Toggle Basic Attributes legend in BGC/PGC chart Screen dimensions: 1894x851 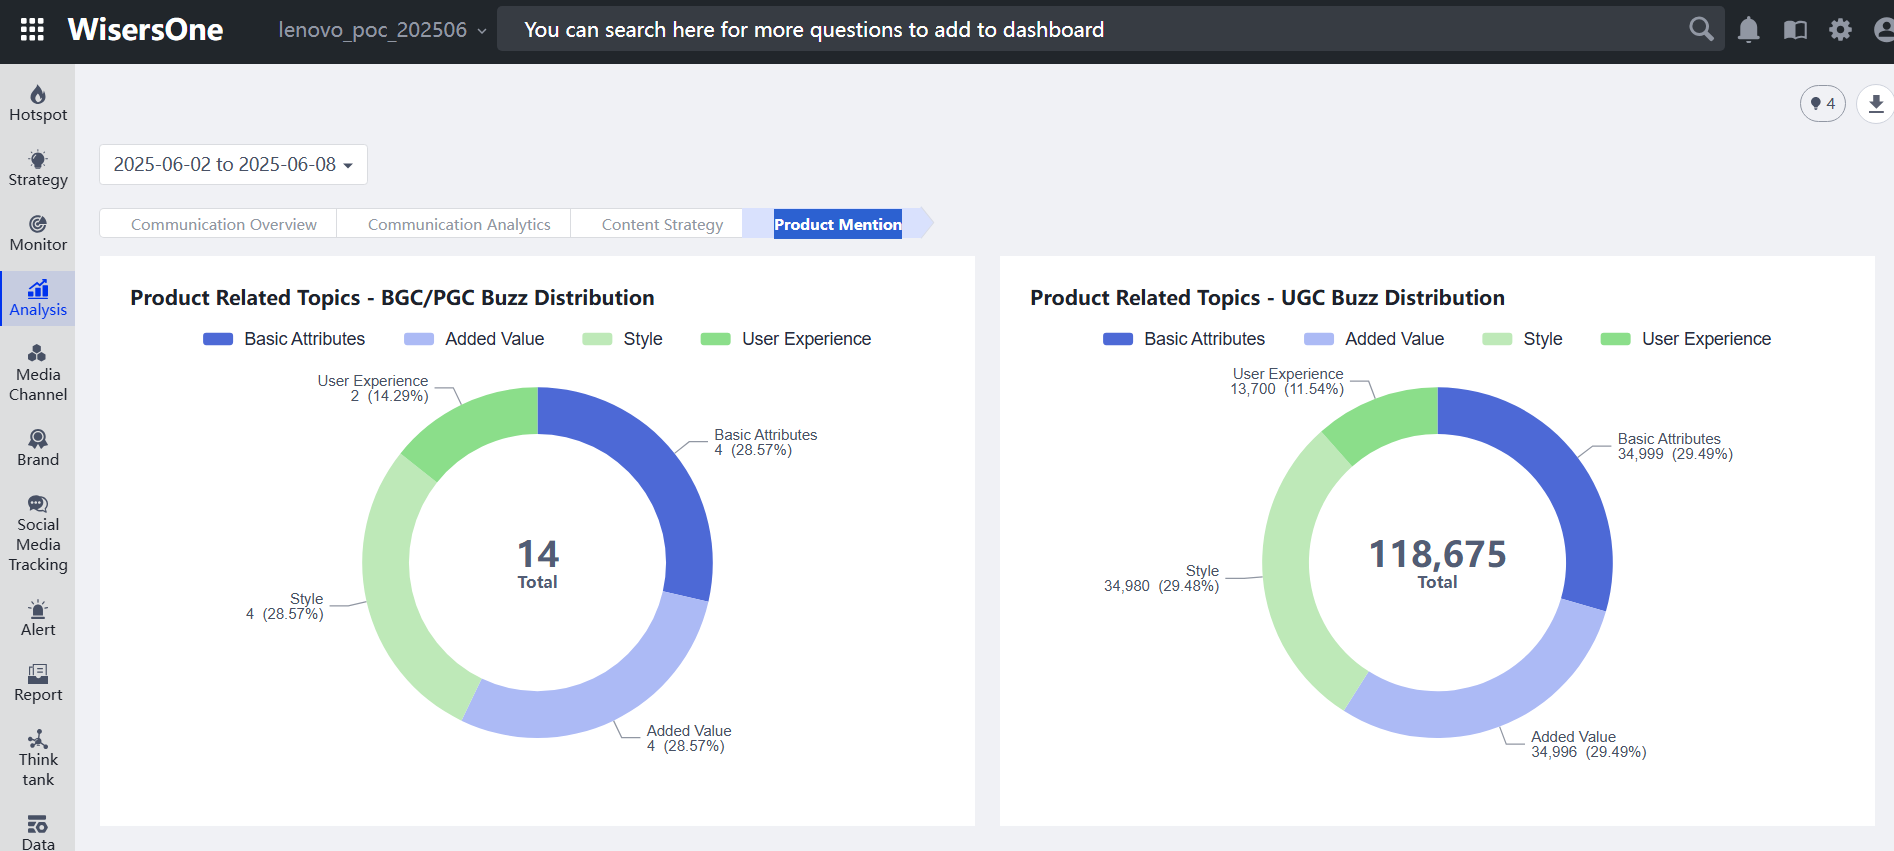284,339
